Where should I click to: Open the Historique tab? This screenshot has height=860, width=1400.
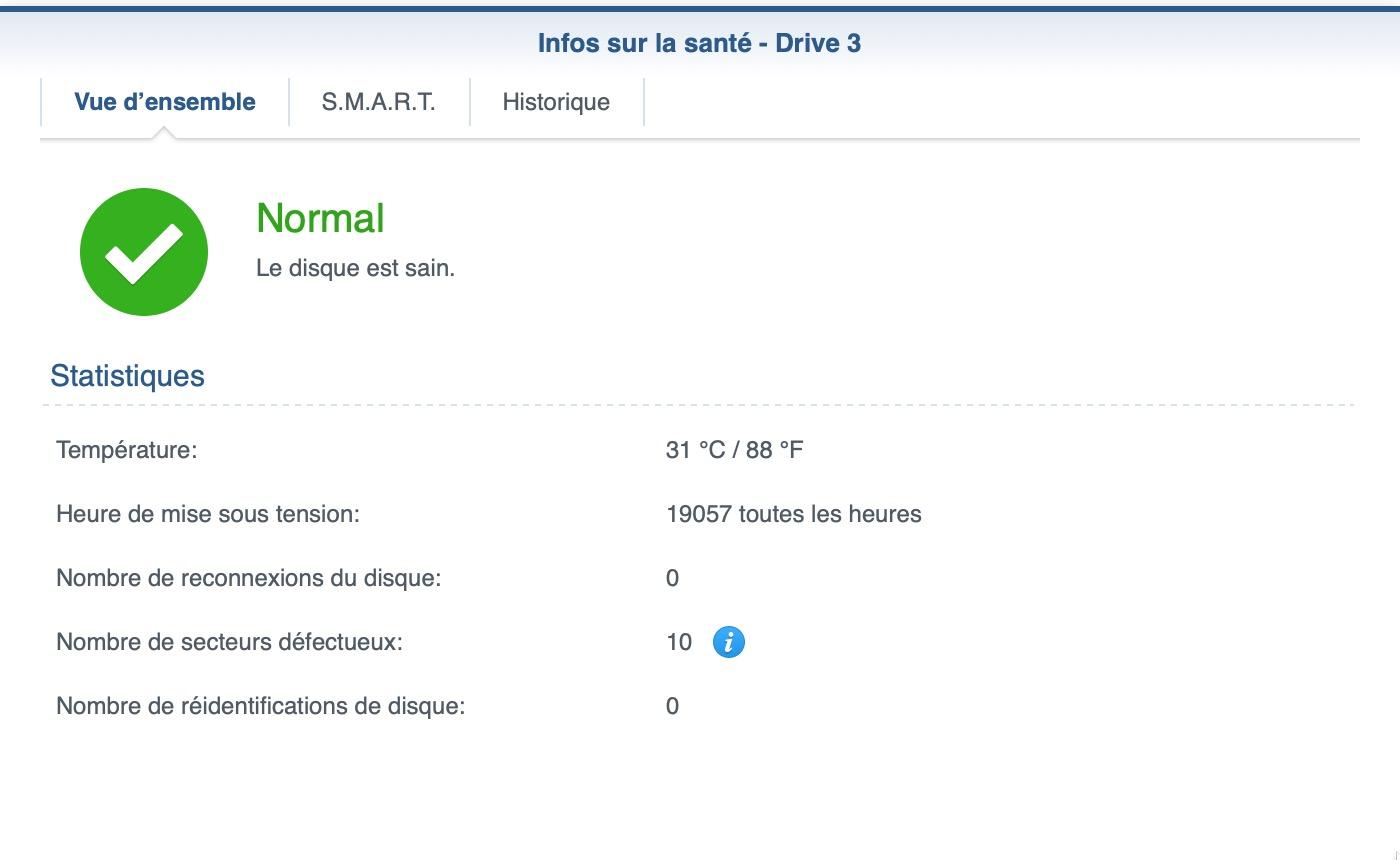556,102
